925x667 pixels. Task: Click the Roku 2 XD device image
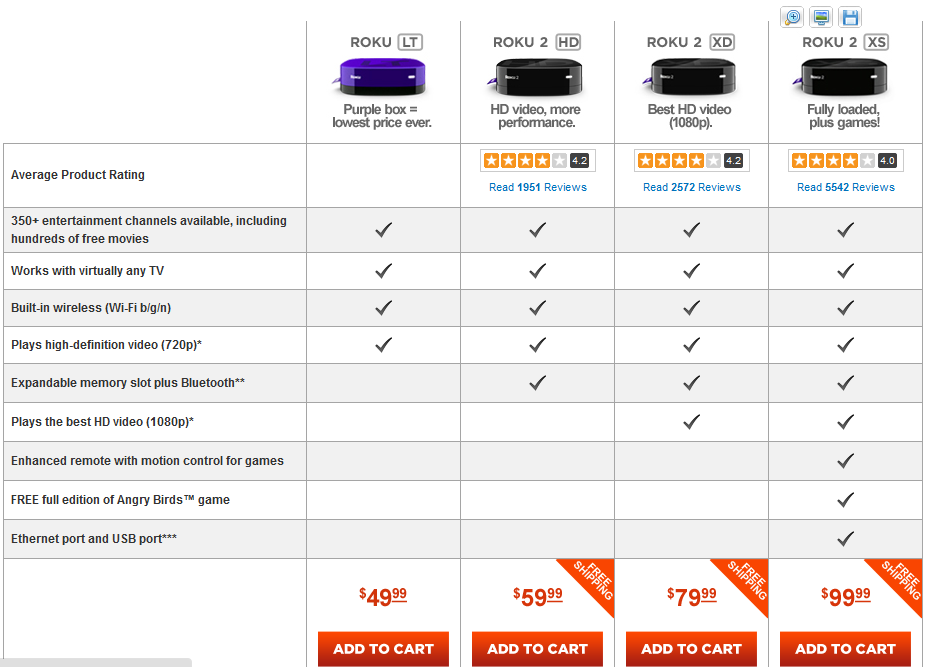[x=690, y=77]
